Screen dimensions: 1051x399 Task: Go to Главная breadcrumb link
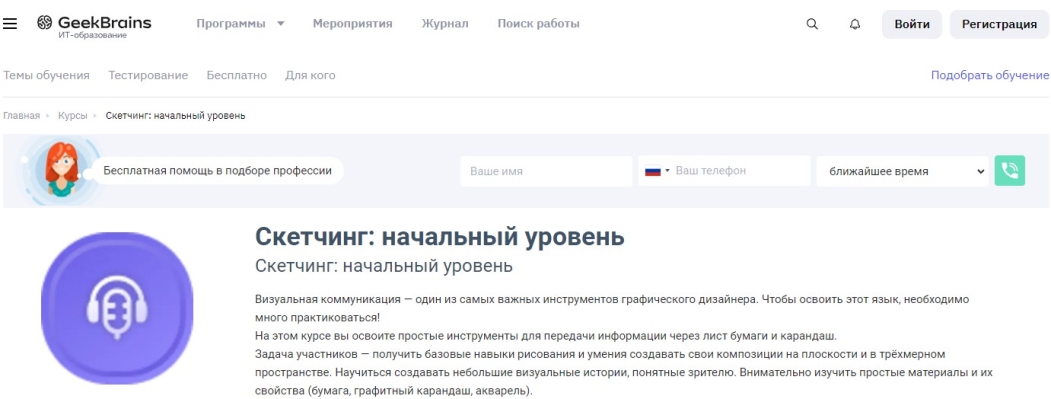pyautogui.click(x=21, y=115)
